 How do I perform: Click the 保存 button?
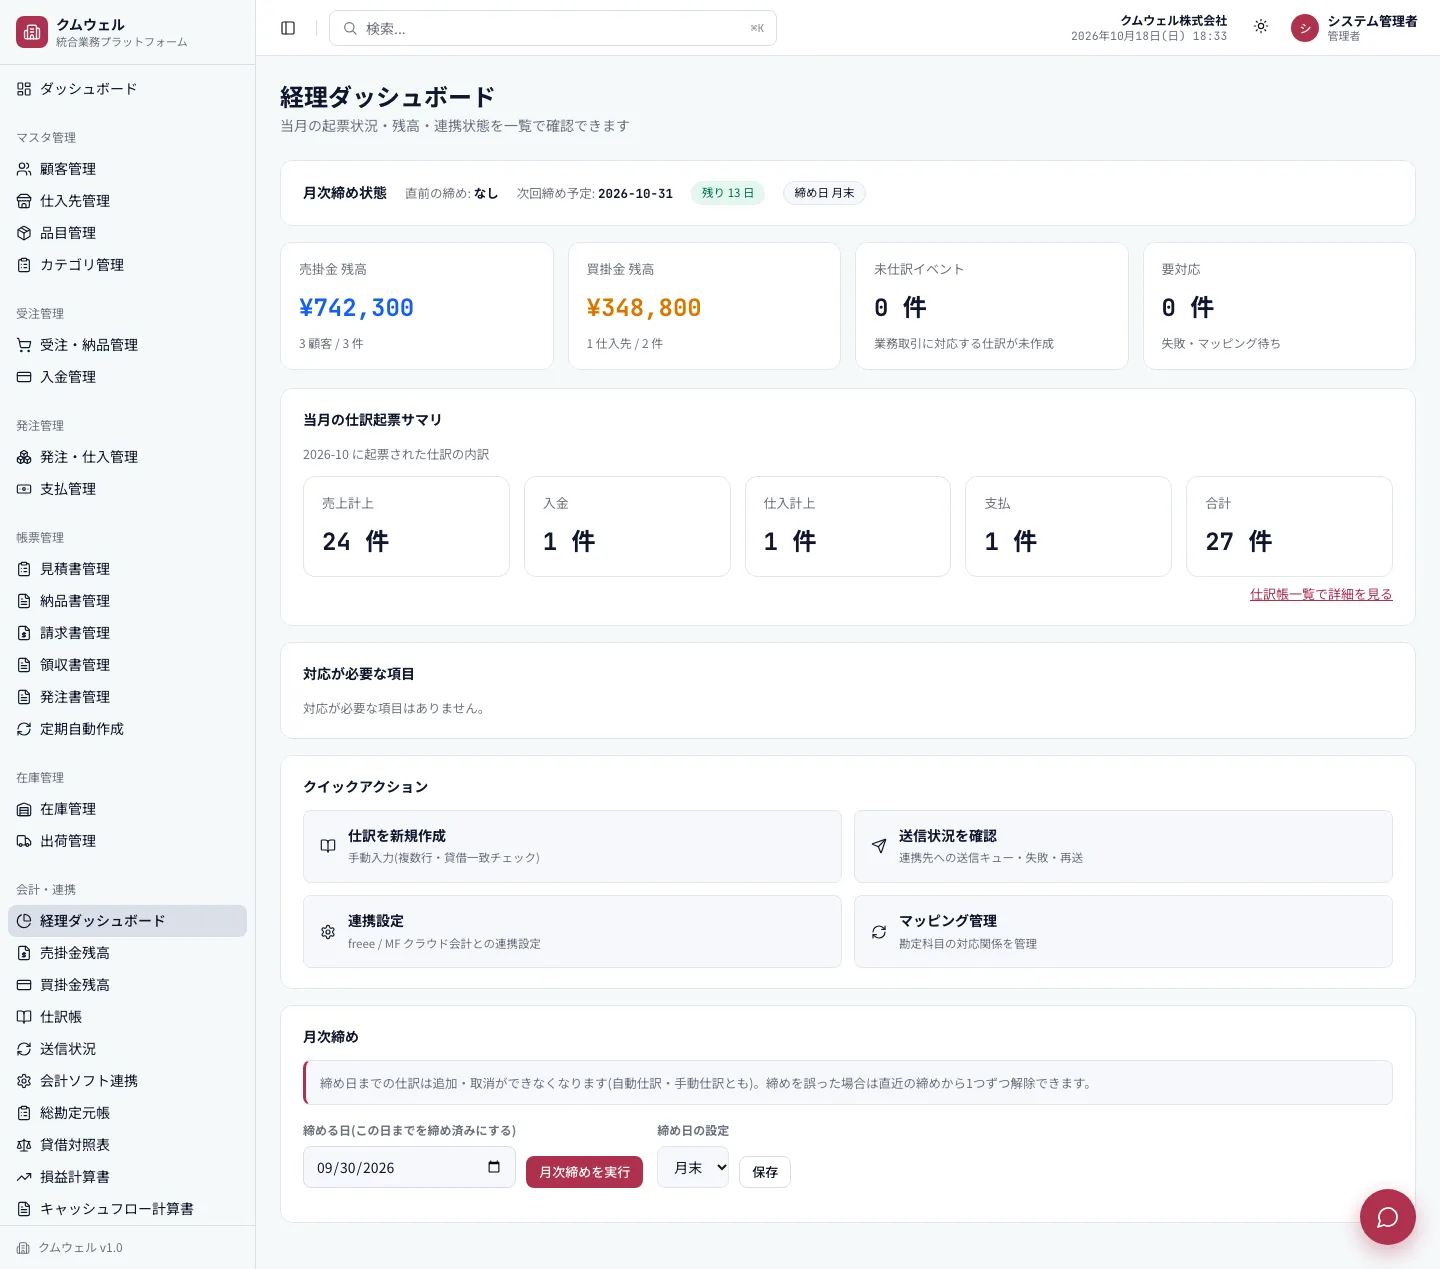click(765, 1172)
